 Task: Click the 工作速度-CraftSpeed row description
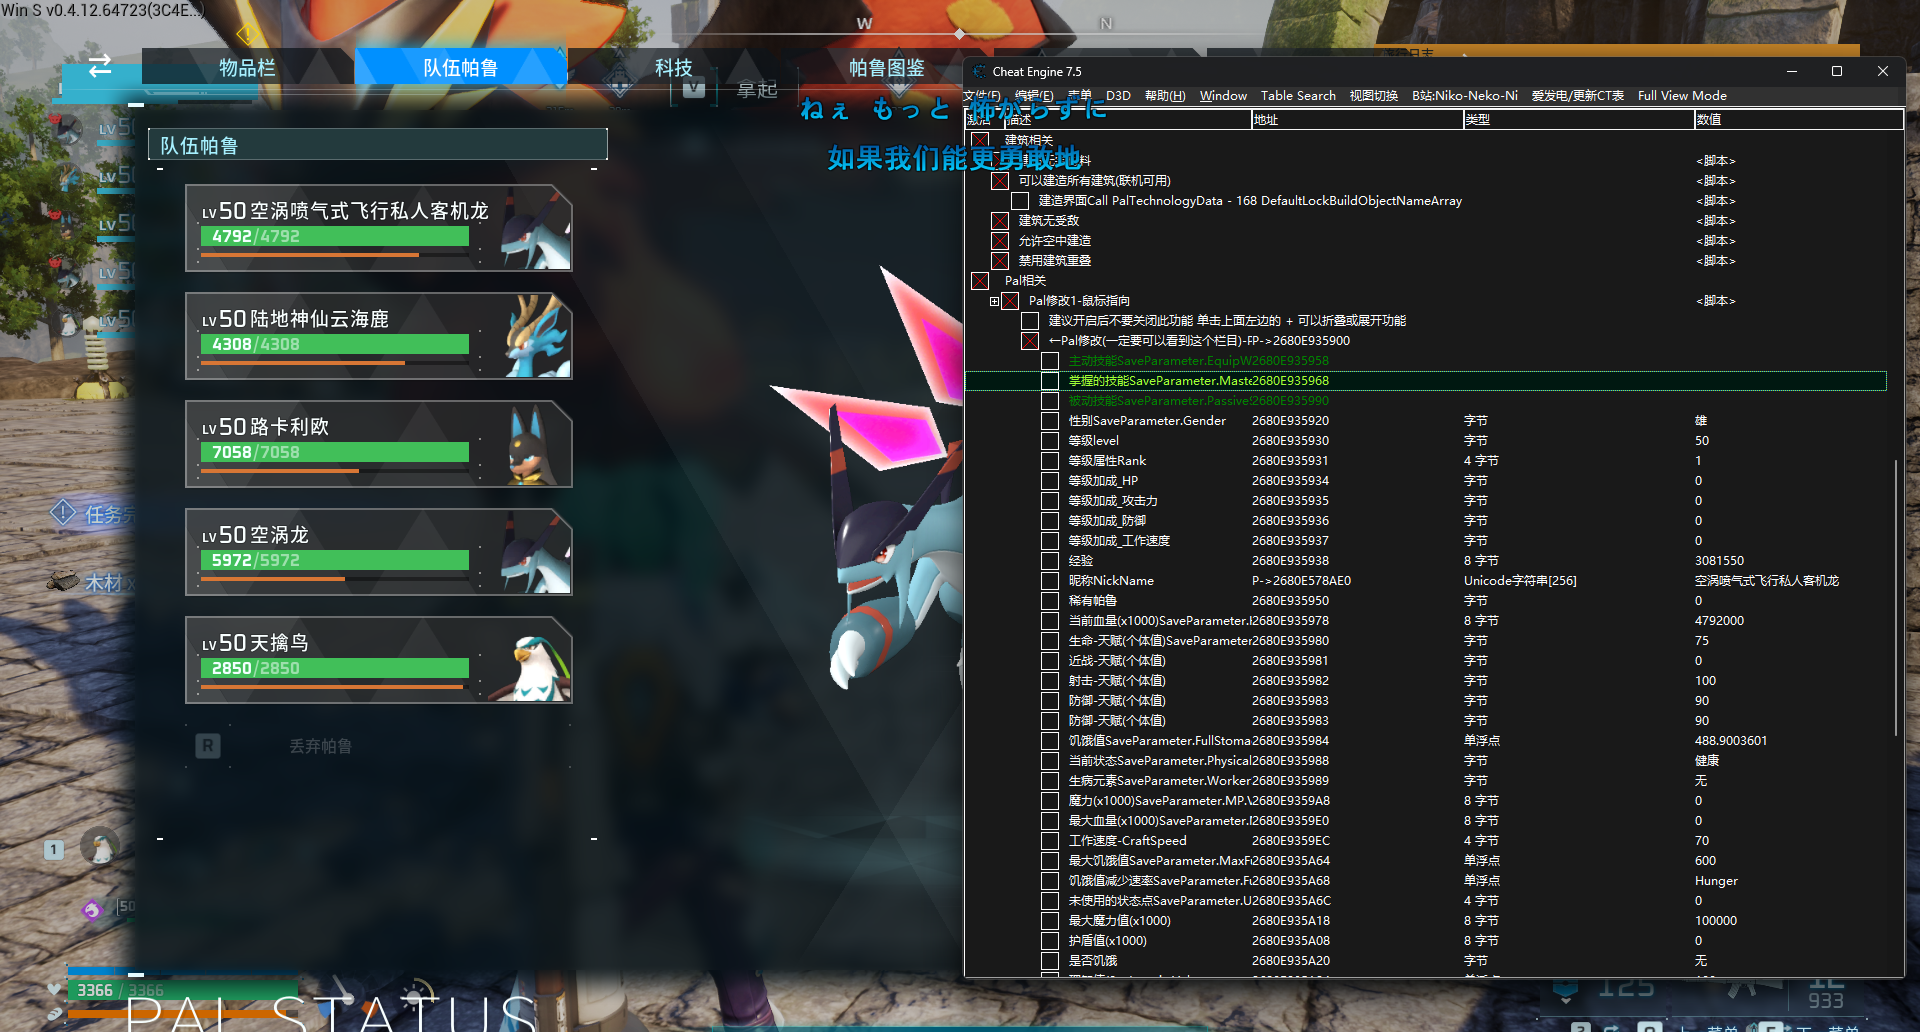(1127, 841)
